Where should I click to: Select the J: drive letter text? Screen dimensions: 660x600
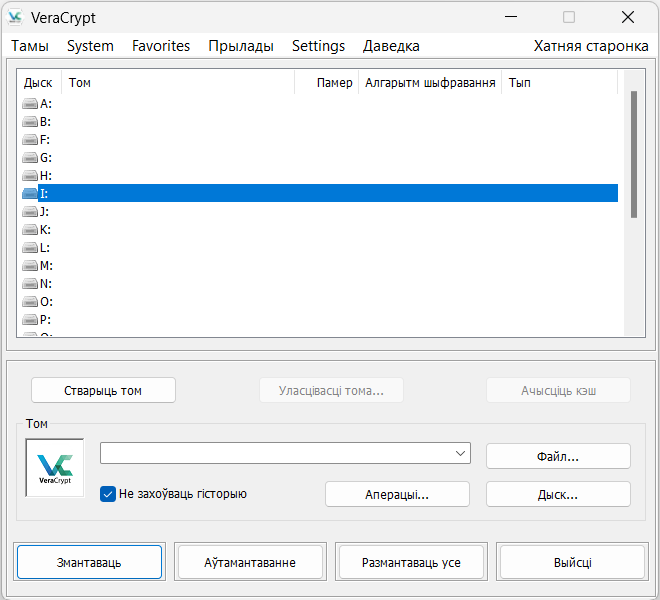(44, 211)
